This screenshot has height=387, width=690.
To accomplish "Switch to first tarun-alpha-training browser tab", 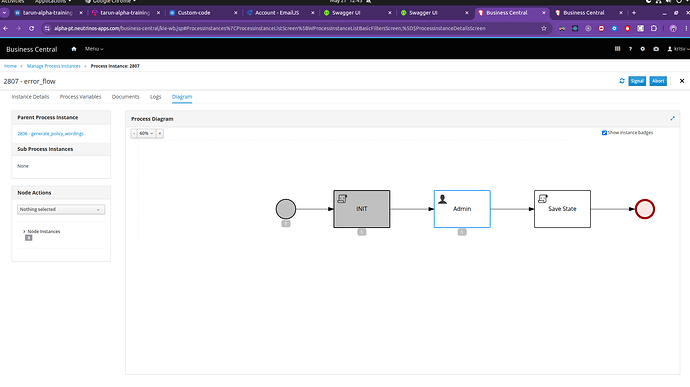I will 48,13.
